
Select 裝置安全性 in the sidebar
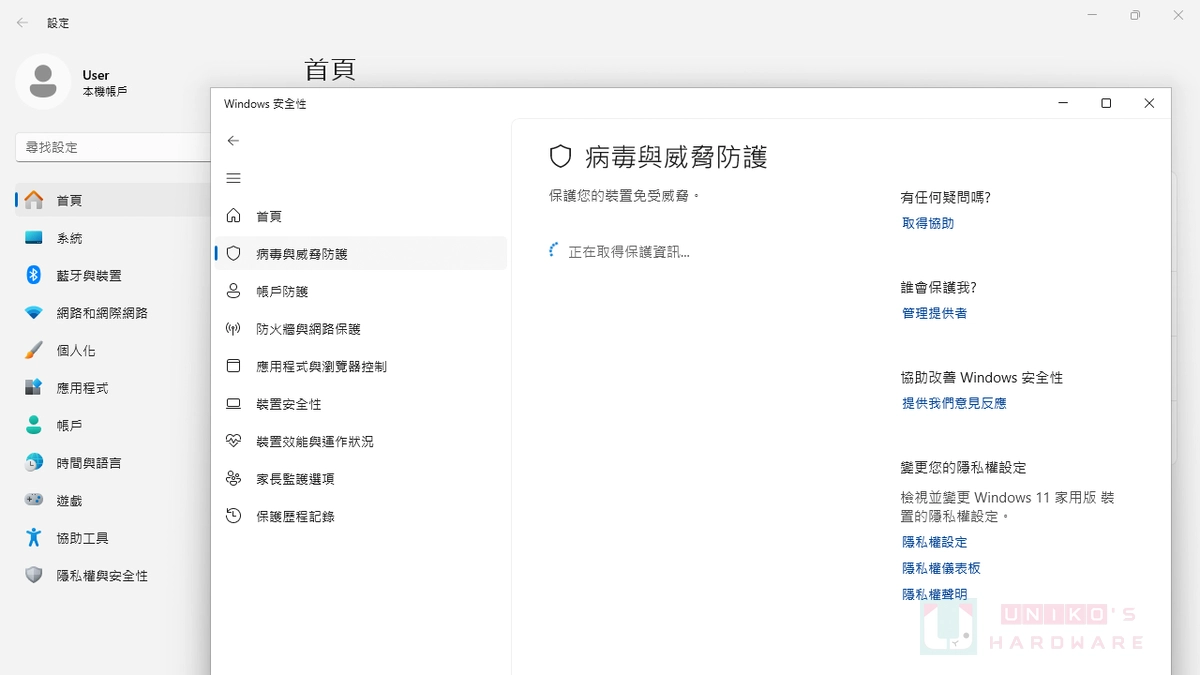click(360, 404)
